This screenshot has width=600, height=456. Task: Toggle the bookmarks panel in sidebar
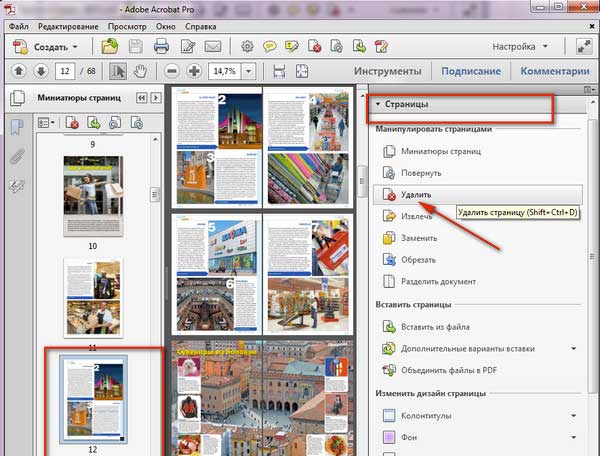16,126
